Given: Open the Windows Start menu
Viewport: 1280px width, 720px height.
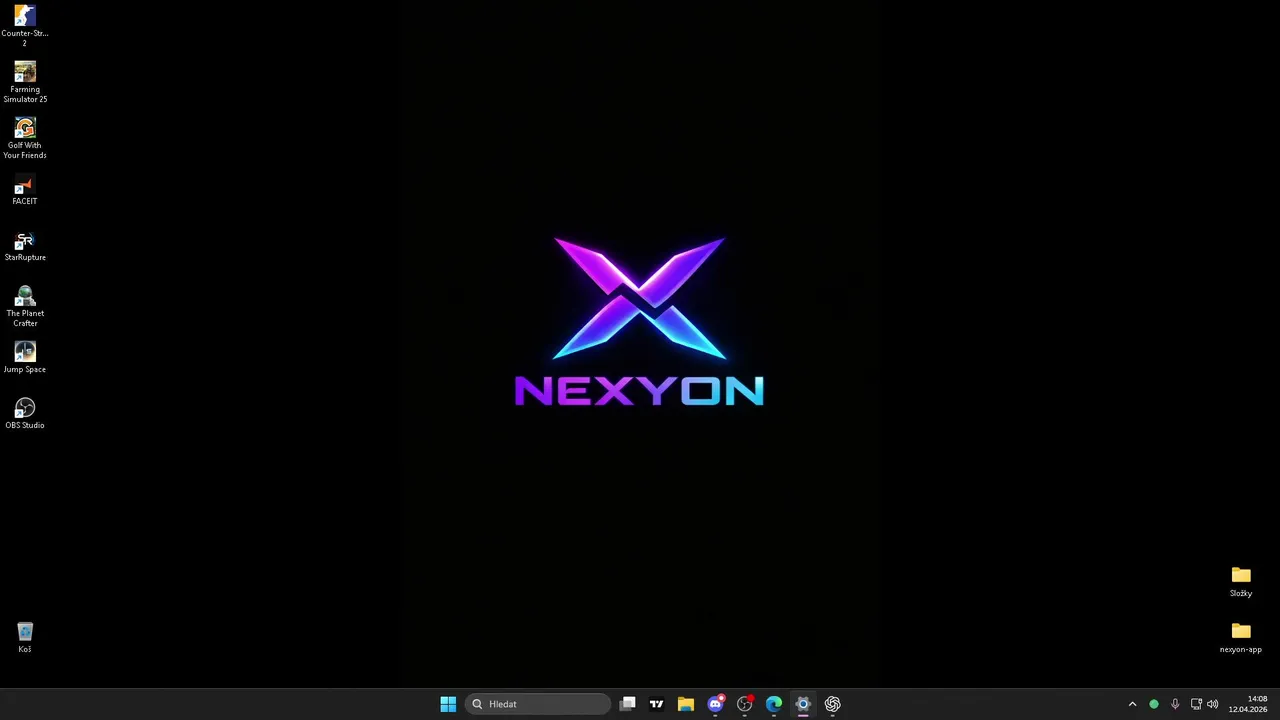Looking at the screenshot, I should pos(448,704).
